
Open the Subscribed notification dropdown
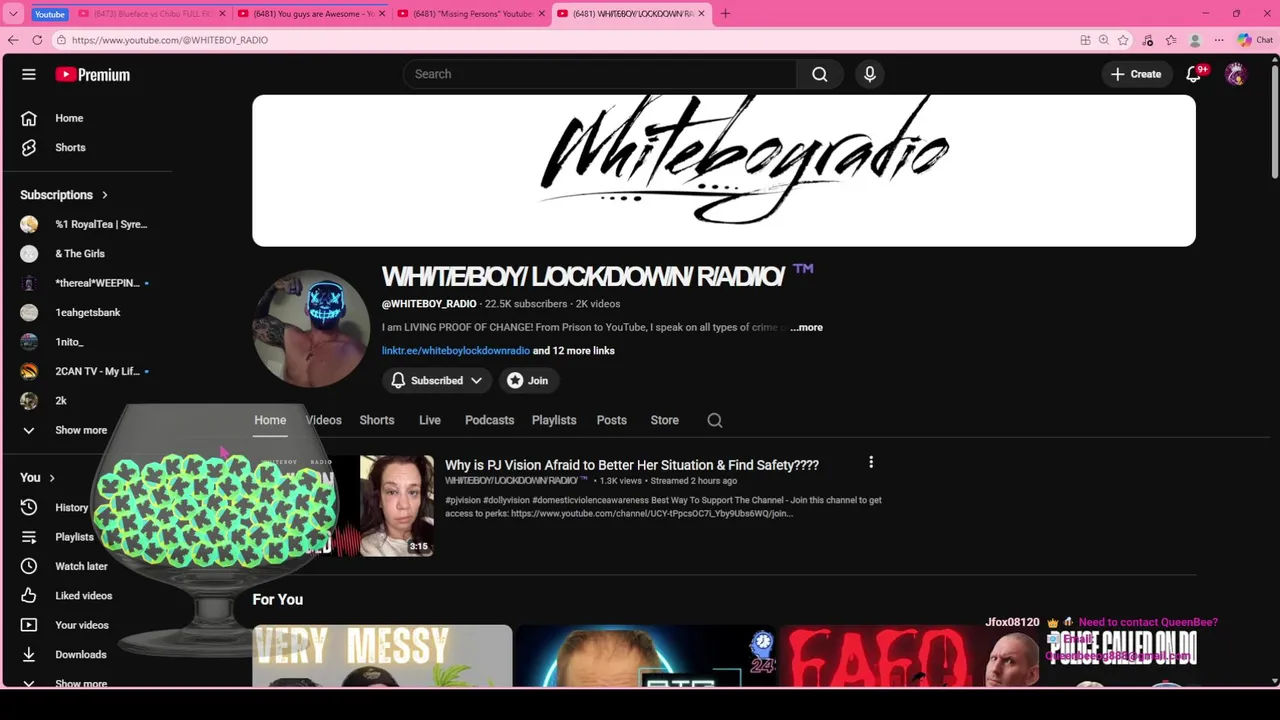(x=436, y=380)
